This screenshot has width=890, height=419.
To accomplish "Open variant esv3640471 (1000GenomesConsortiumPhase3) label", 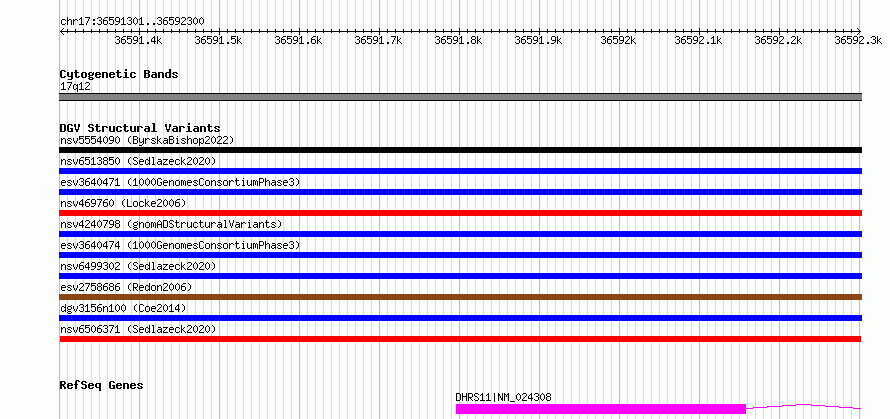I will (x=179, y=182).
